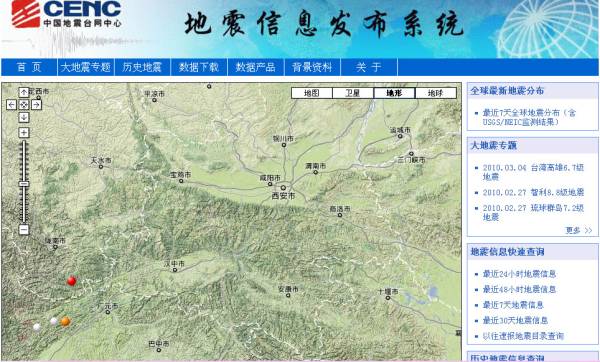This screenshot has width=600, height=362.
Task: Go to the 大地震专题 menu item
Action: coord(86,67)
